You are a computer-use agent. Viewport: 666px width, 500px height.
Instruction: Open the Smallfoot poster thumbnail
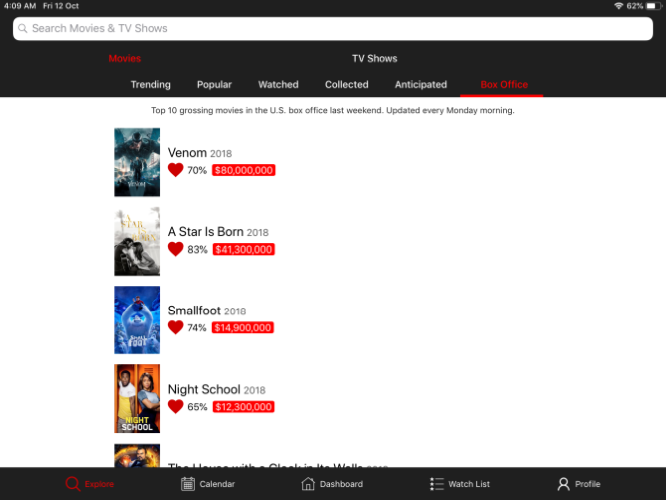(137, 320)
